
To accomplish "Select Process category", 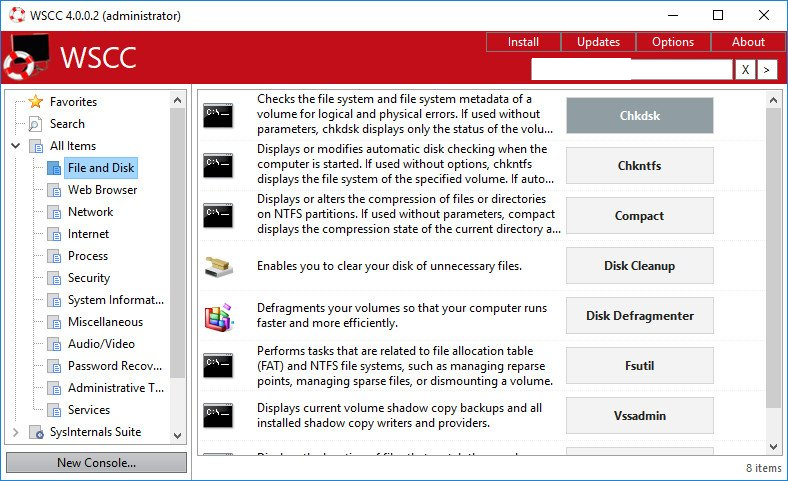I will [x=88, y=256].
